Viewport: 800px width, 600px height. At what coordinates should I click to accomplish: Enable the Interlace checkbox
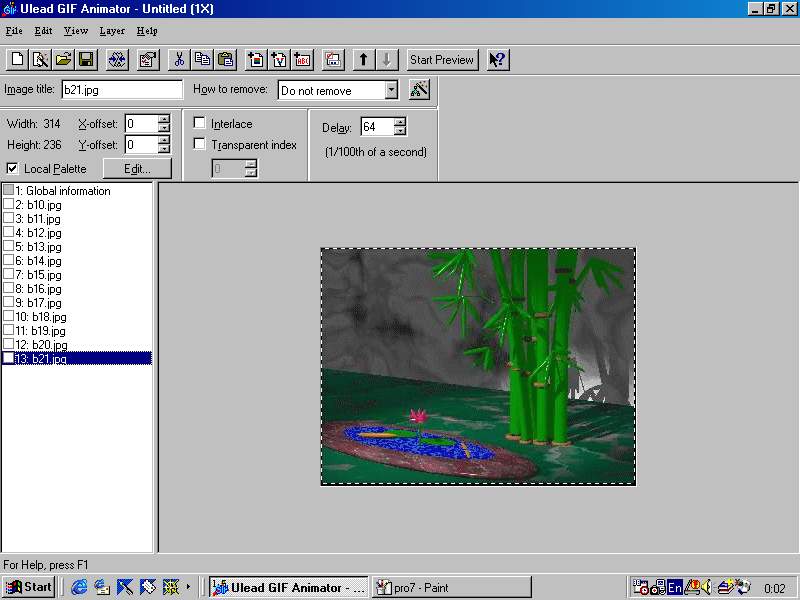[x=200, y=124]
